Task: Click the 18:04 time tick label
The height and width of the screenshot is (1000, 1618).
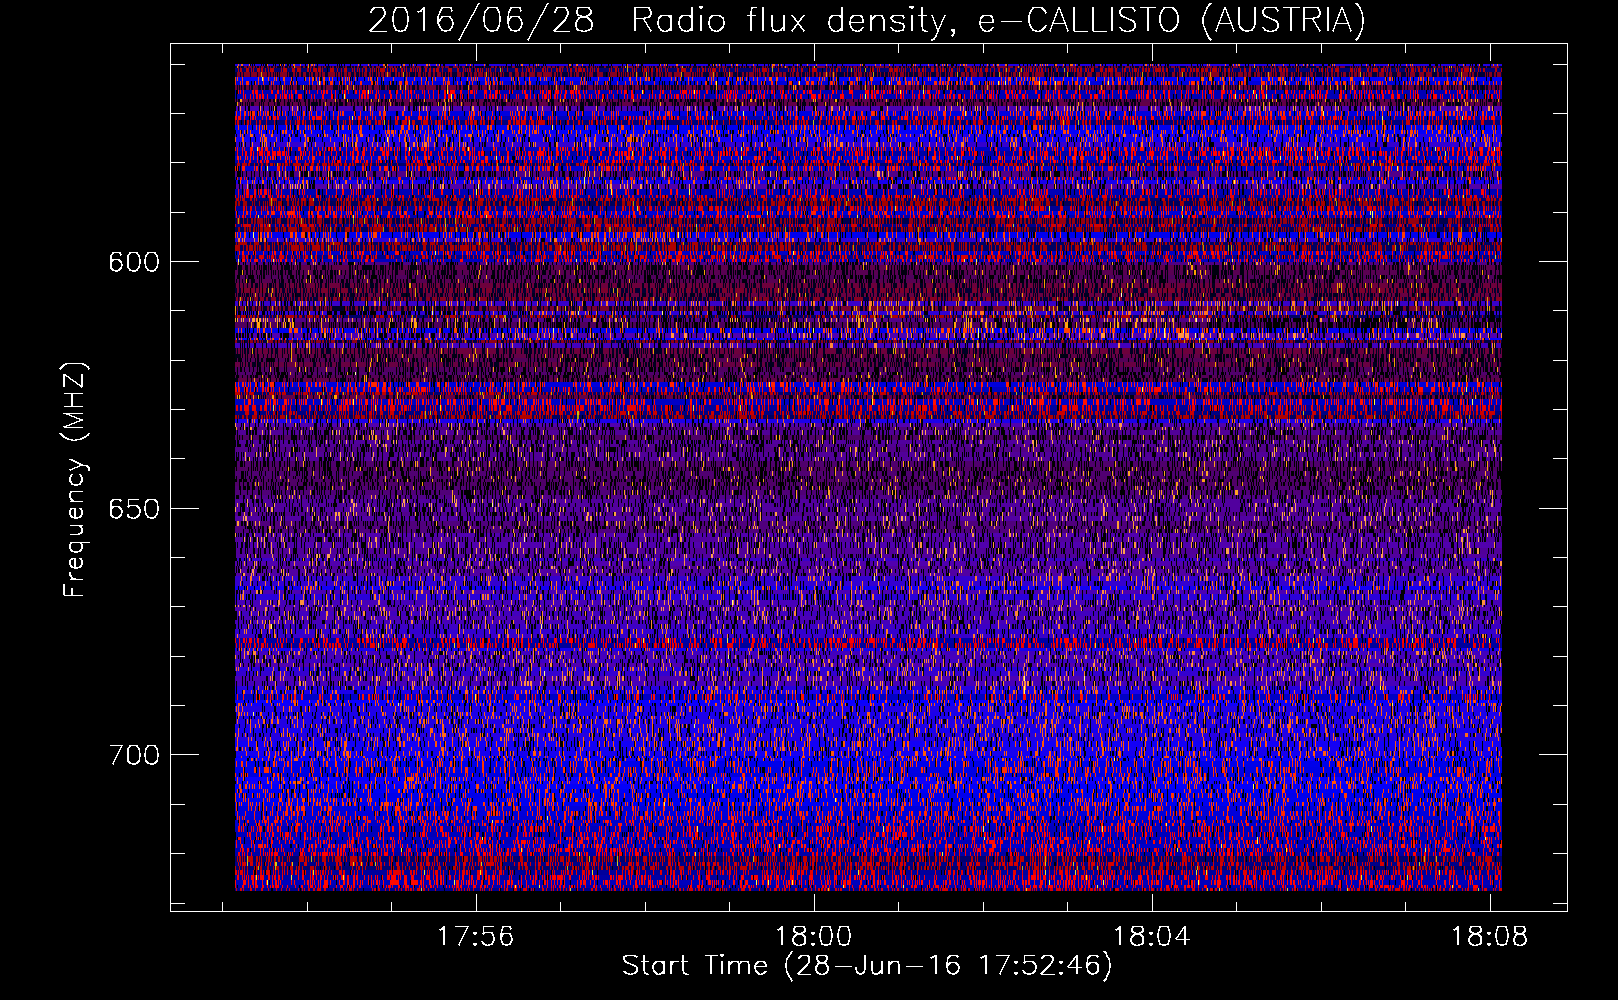Action: coord(1152,937)
